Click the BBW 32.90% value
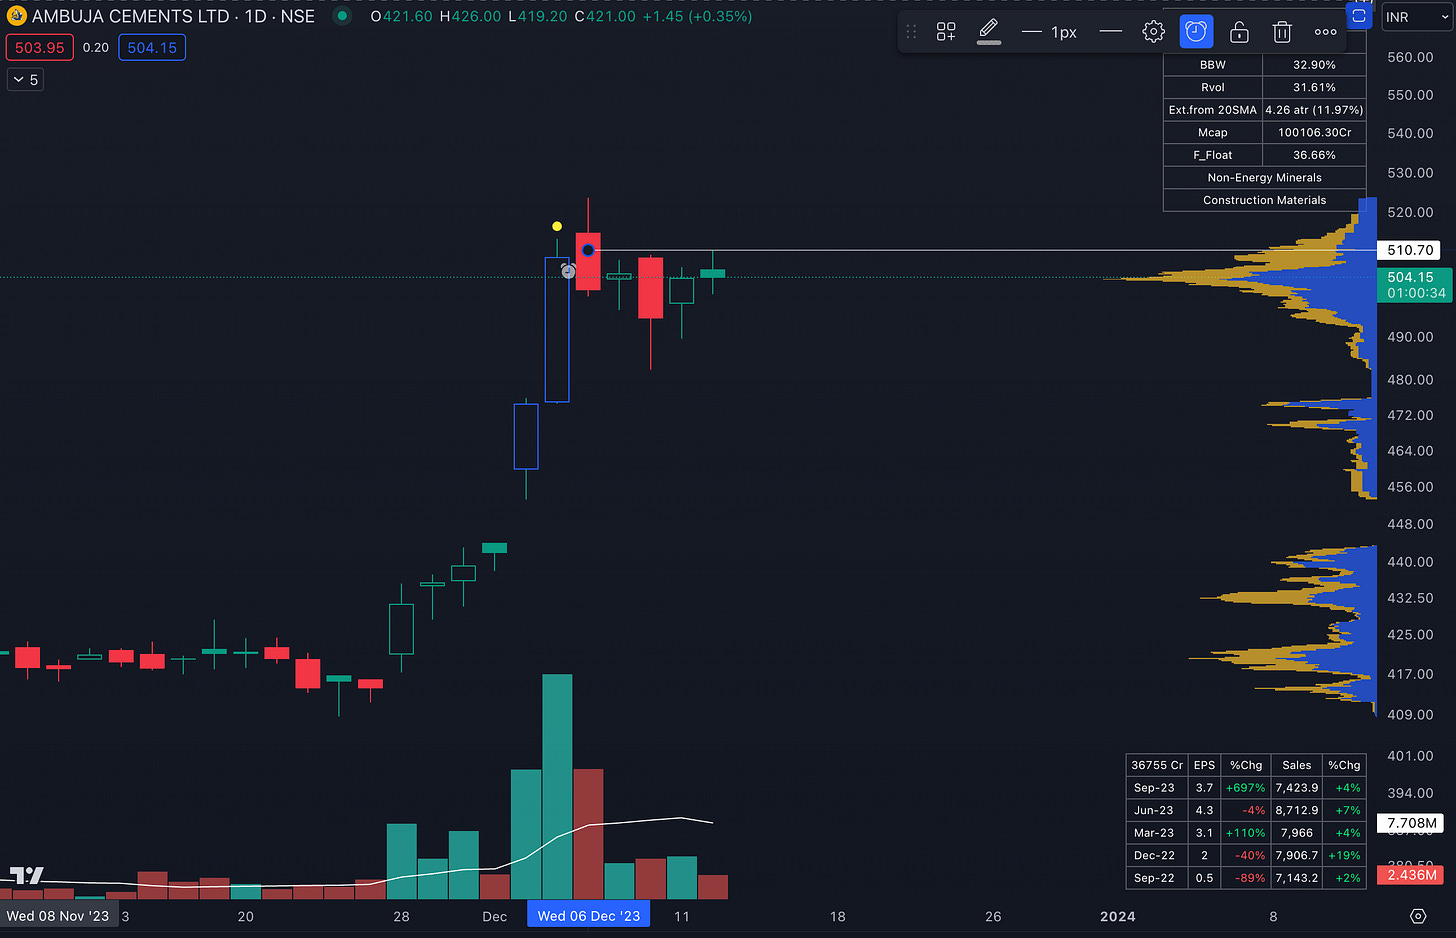1456x938 pixels. pos(1314,64)
